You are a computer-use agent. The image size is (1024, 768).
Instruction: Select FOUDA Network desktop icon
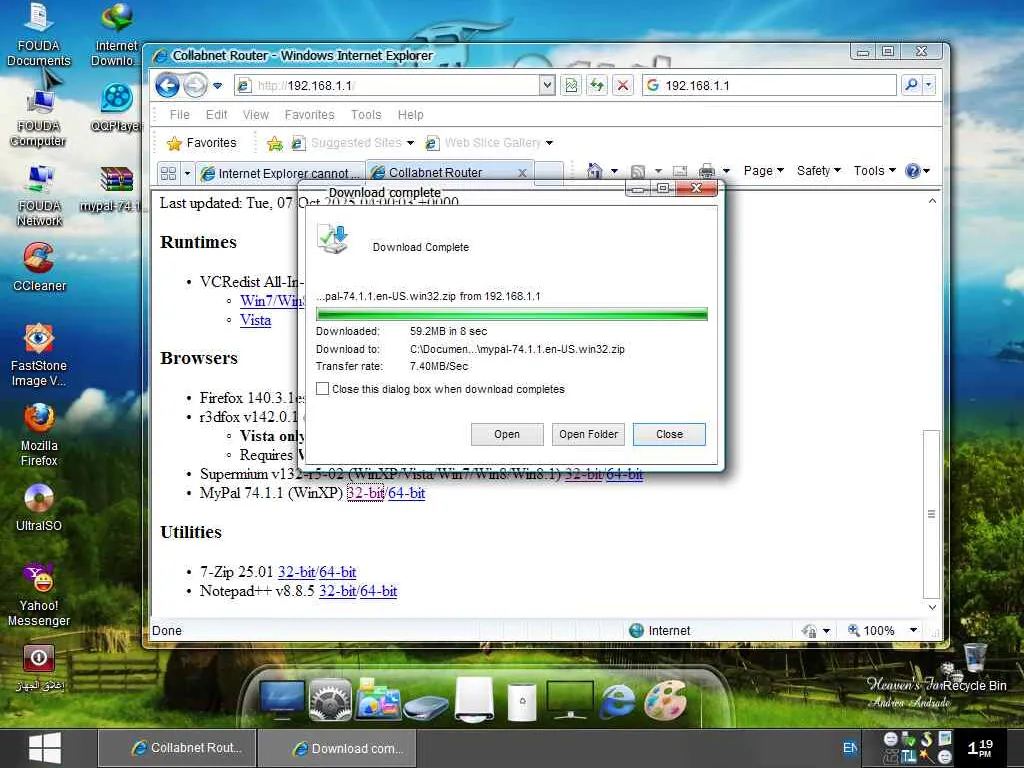coord(39,195)
